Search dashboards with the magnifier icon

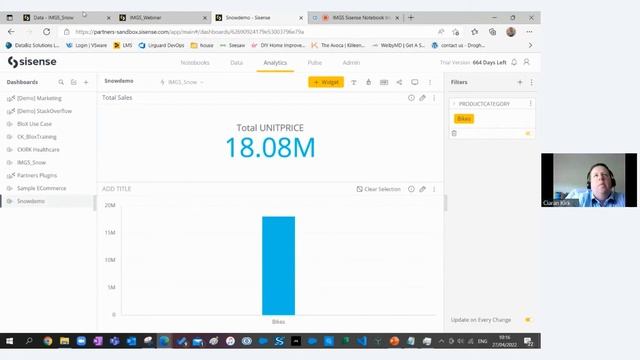61,82
